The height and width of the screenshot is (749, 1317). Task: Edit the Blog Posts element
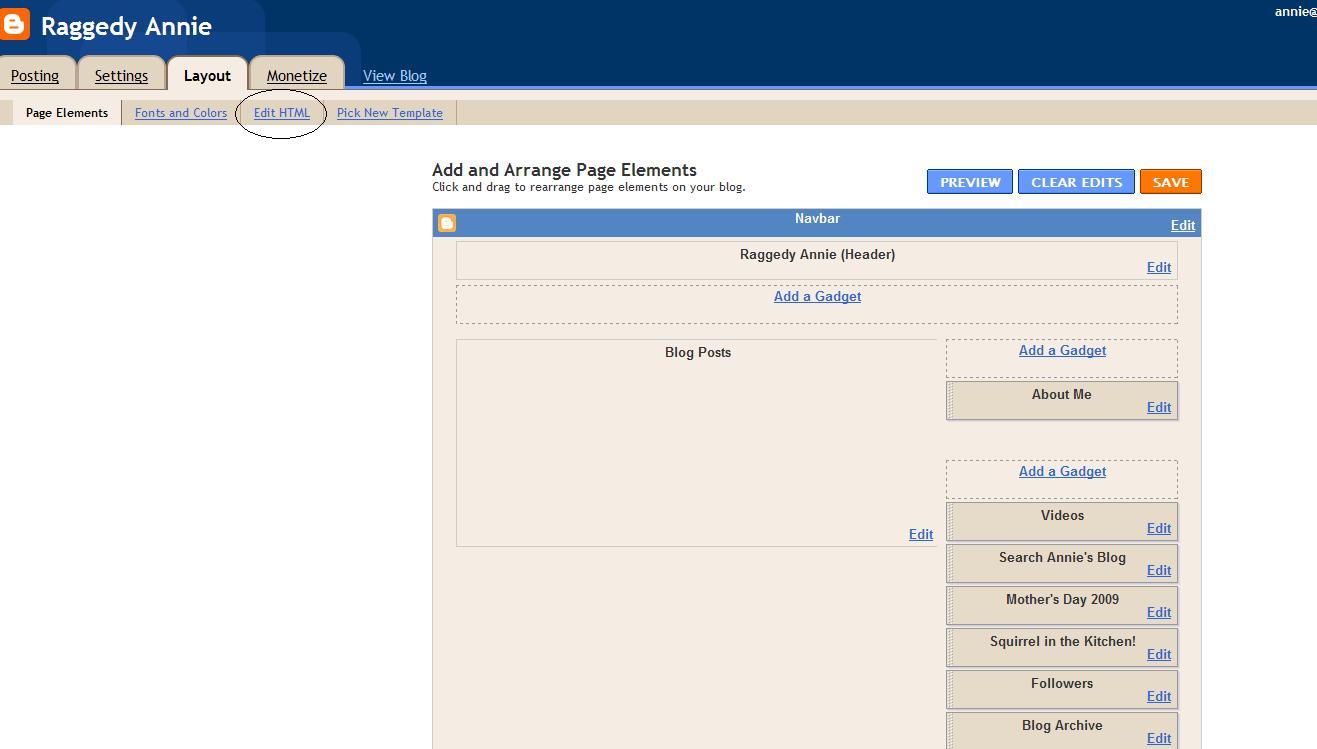pos(921,534)
